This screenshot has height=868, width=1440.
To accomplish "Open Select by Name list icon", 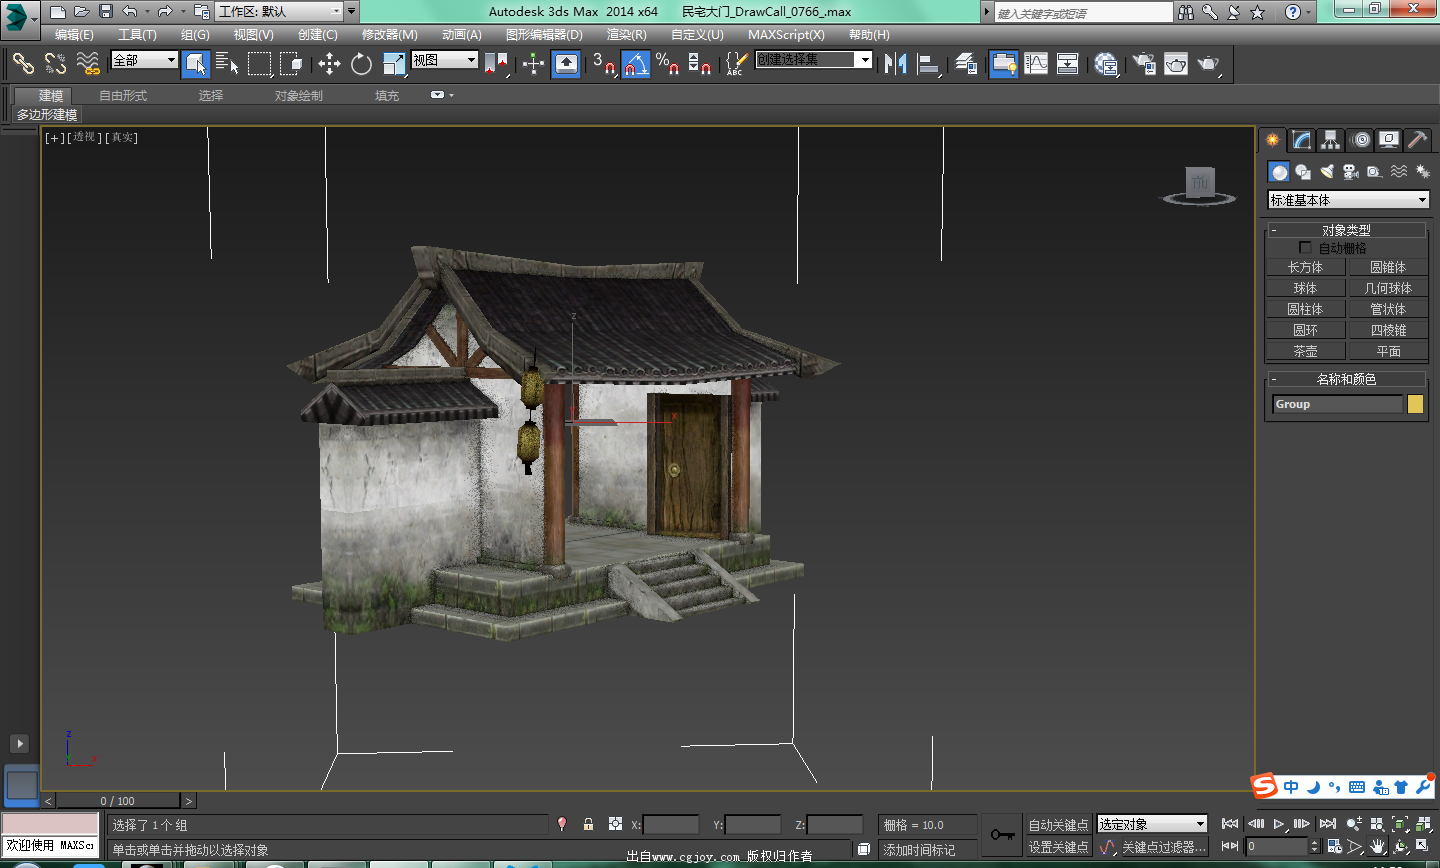I will pos(227,64).
